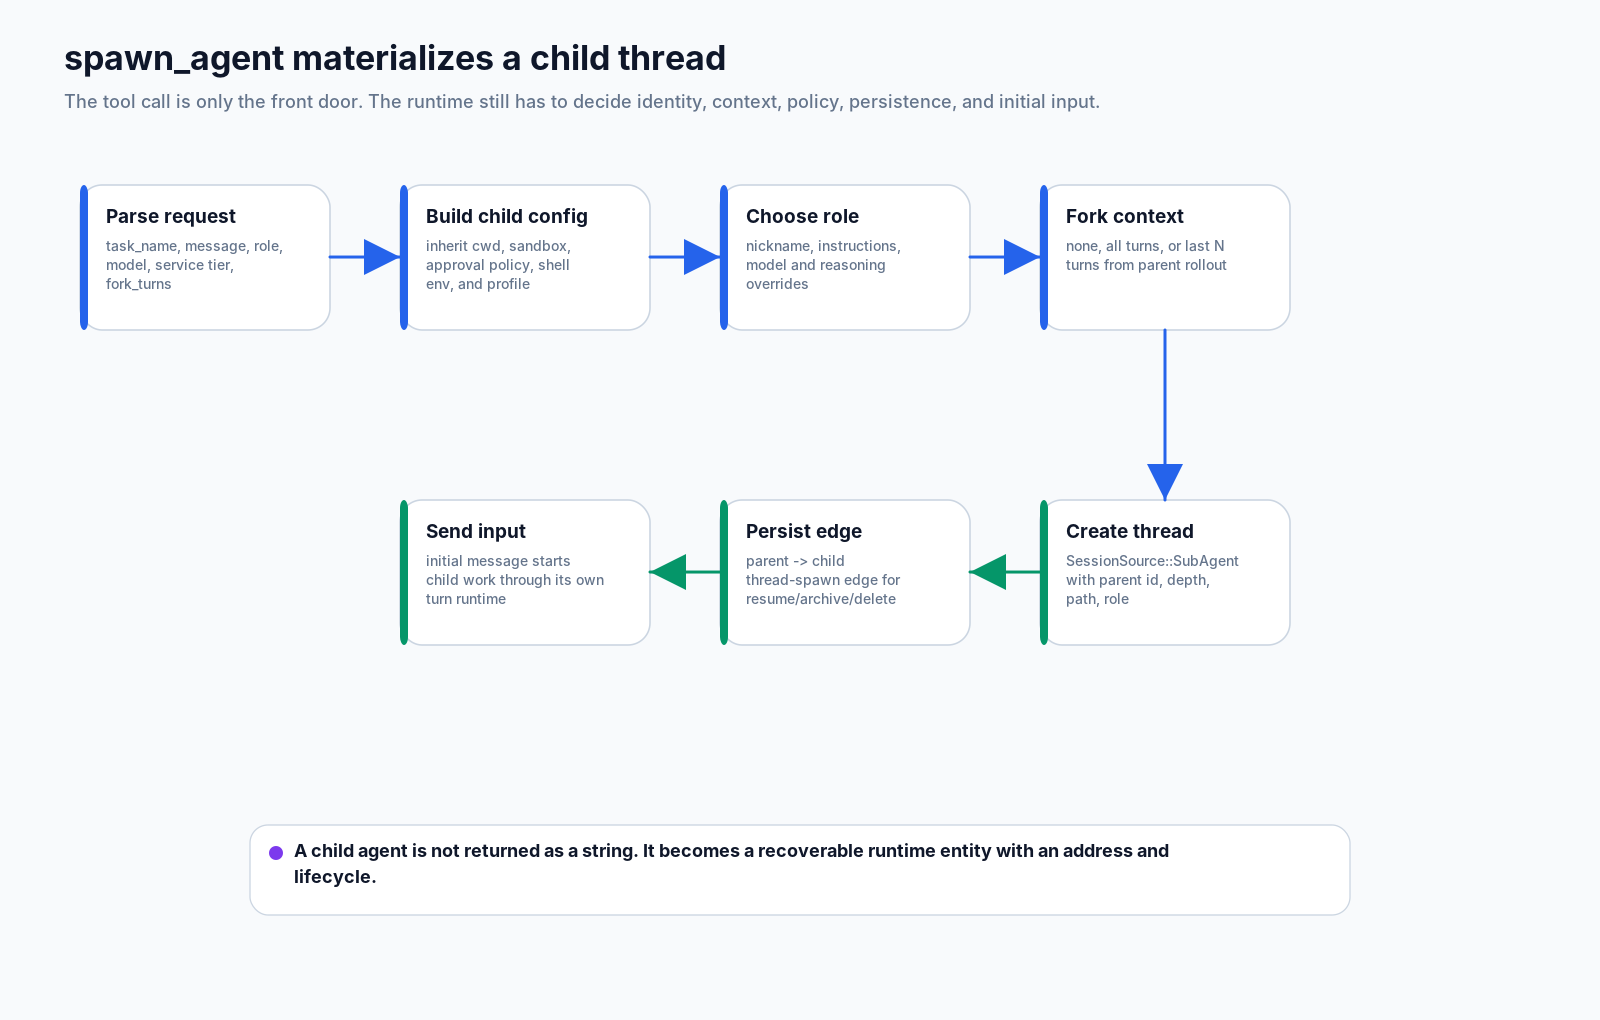Click green arrow pointing to Persist edge

pyautogui.click(x=1005, y=572)
